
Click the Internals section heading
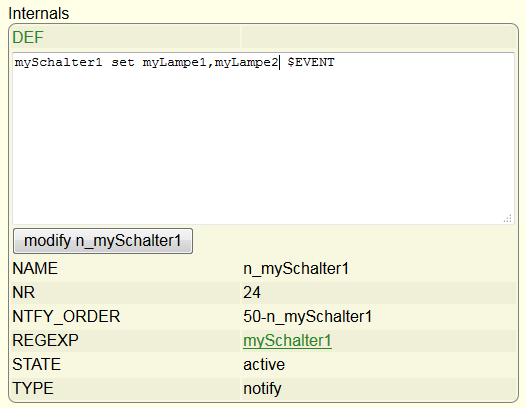click(39, 13)
